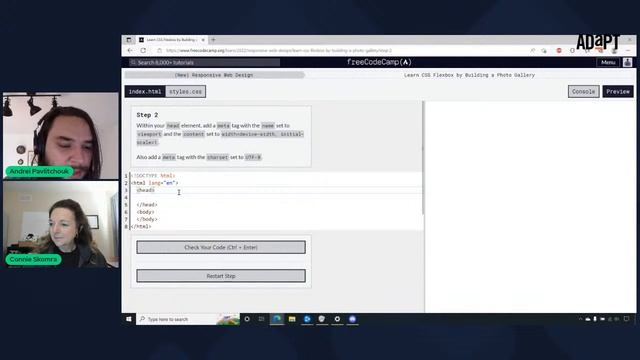Switch to the styles.css file tab
This screenshot has height=360, width=640.
(x=185, y=91)
